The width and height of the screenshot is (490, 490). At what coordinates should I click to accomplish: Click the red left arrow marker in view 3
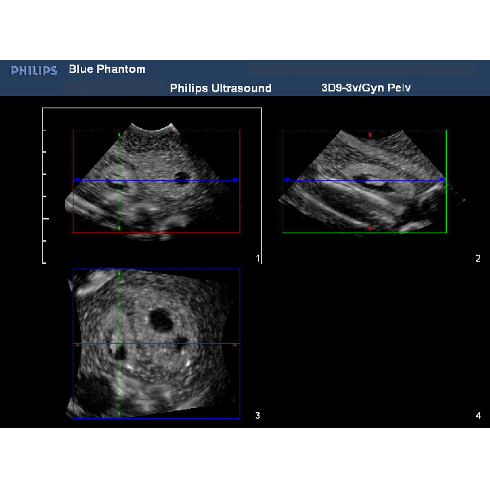click(77, 345)
